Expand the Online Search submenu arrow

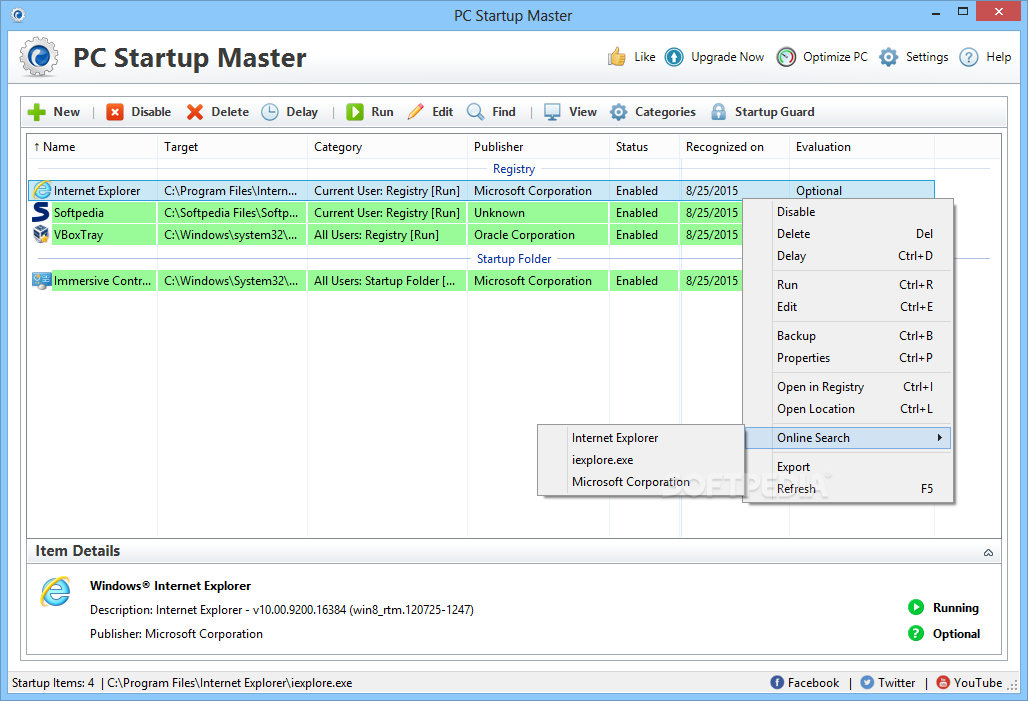click(x=939, y=437)
